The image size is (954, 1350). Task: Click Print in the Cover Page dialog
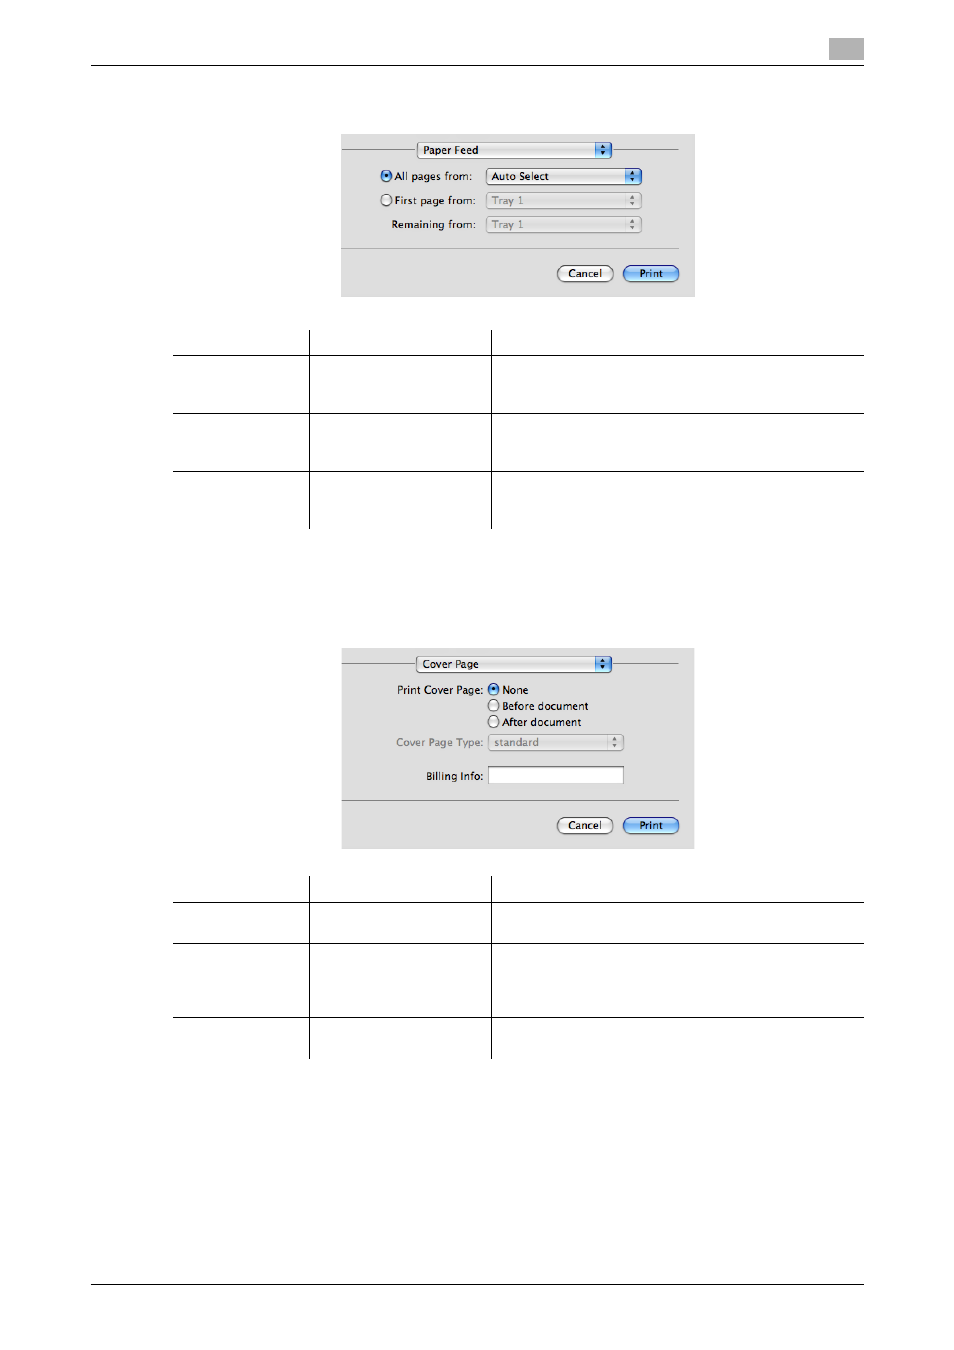[651, 825]
